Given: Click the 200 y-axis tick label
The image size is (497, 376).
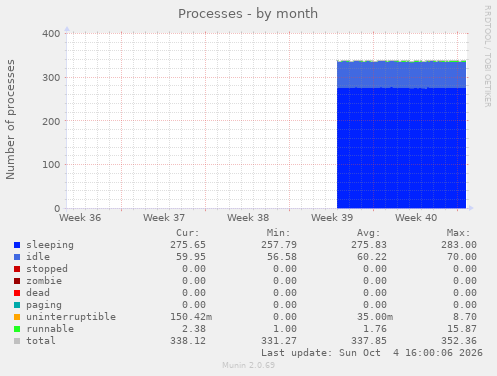Looking at the screenshot, I should [51, 121].
